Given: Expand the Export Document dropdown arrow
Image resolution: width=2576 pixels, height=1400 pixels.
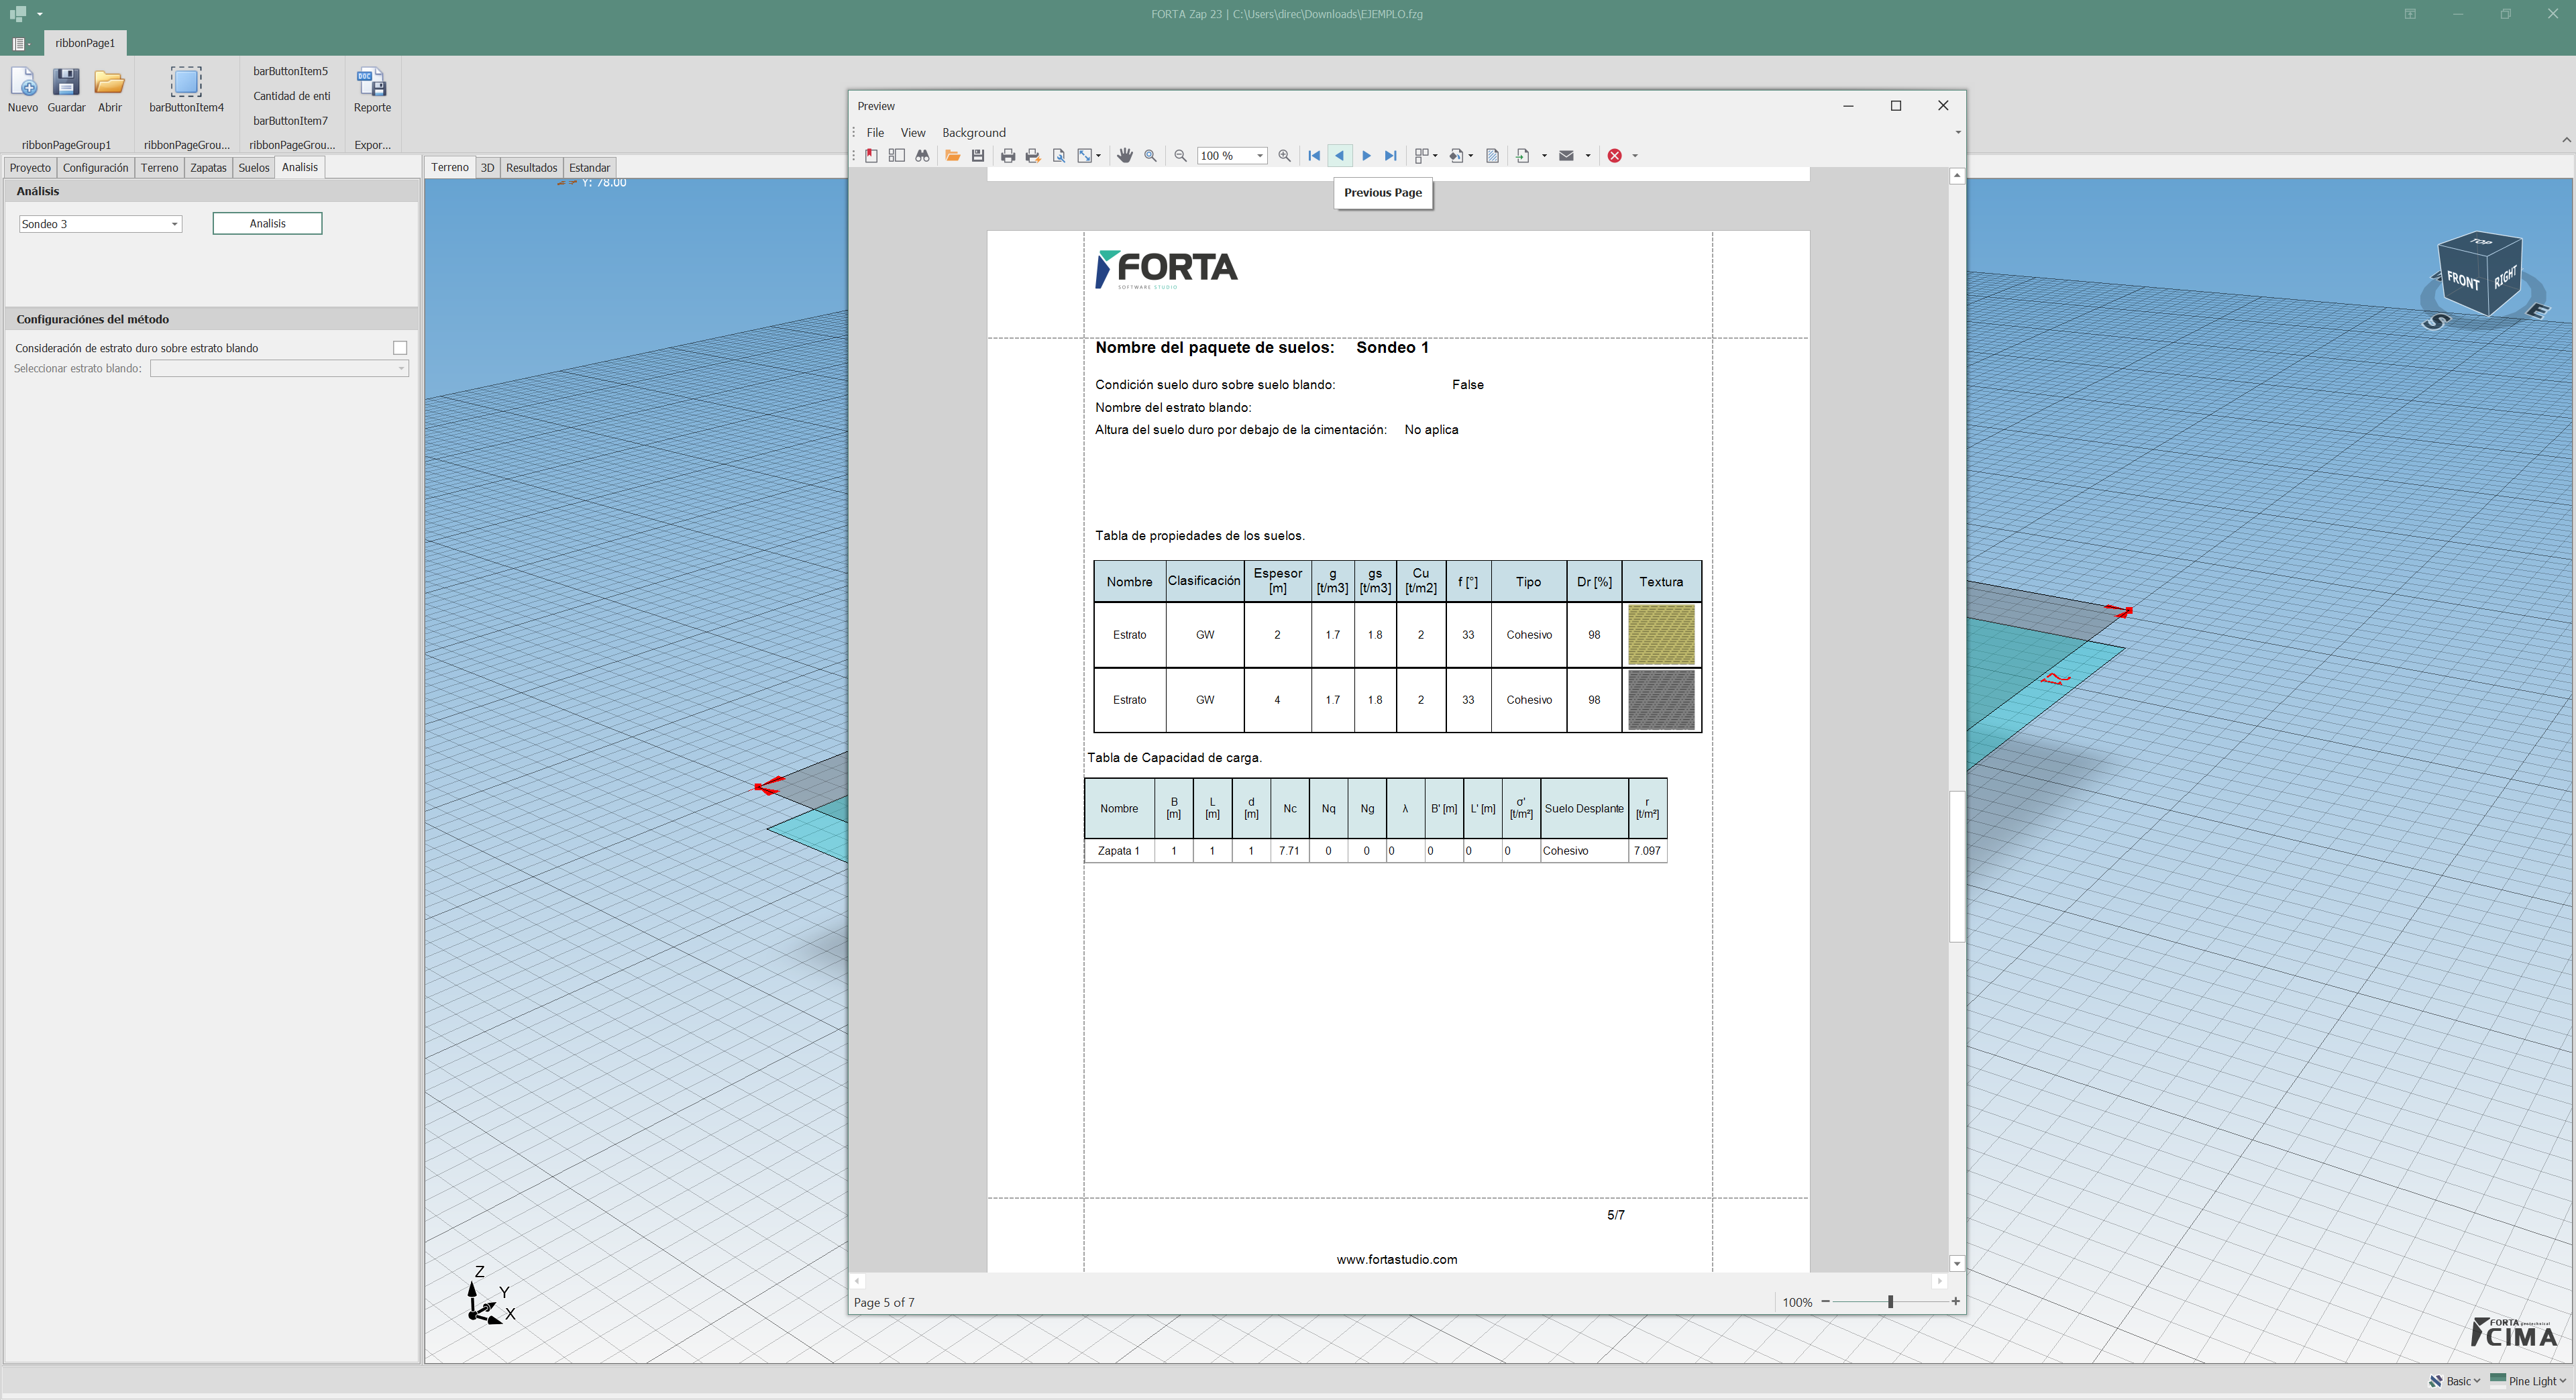Looking at the screenshot, I should click(x=1544, y=156).
